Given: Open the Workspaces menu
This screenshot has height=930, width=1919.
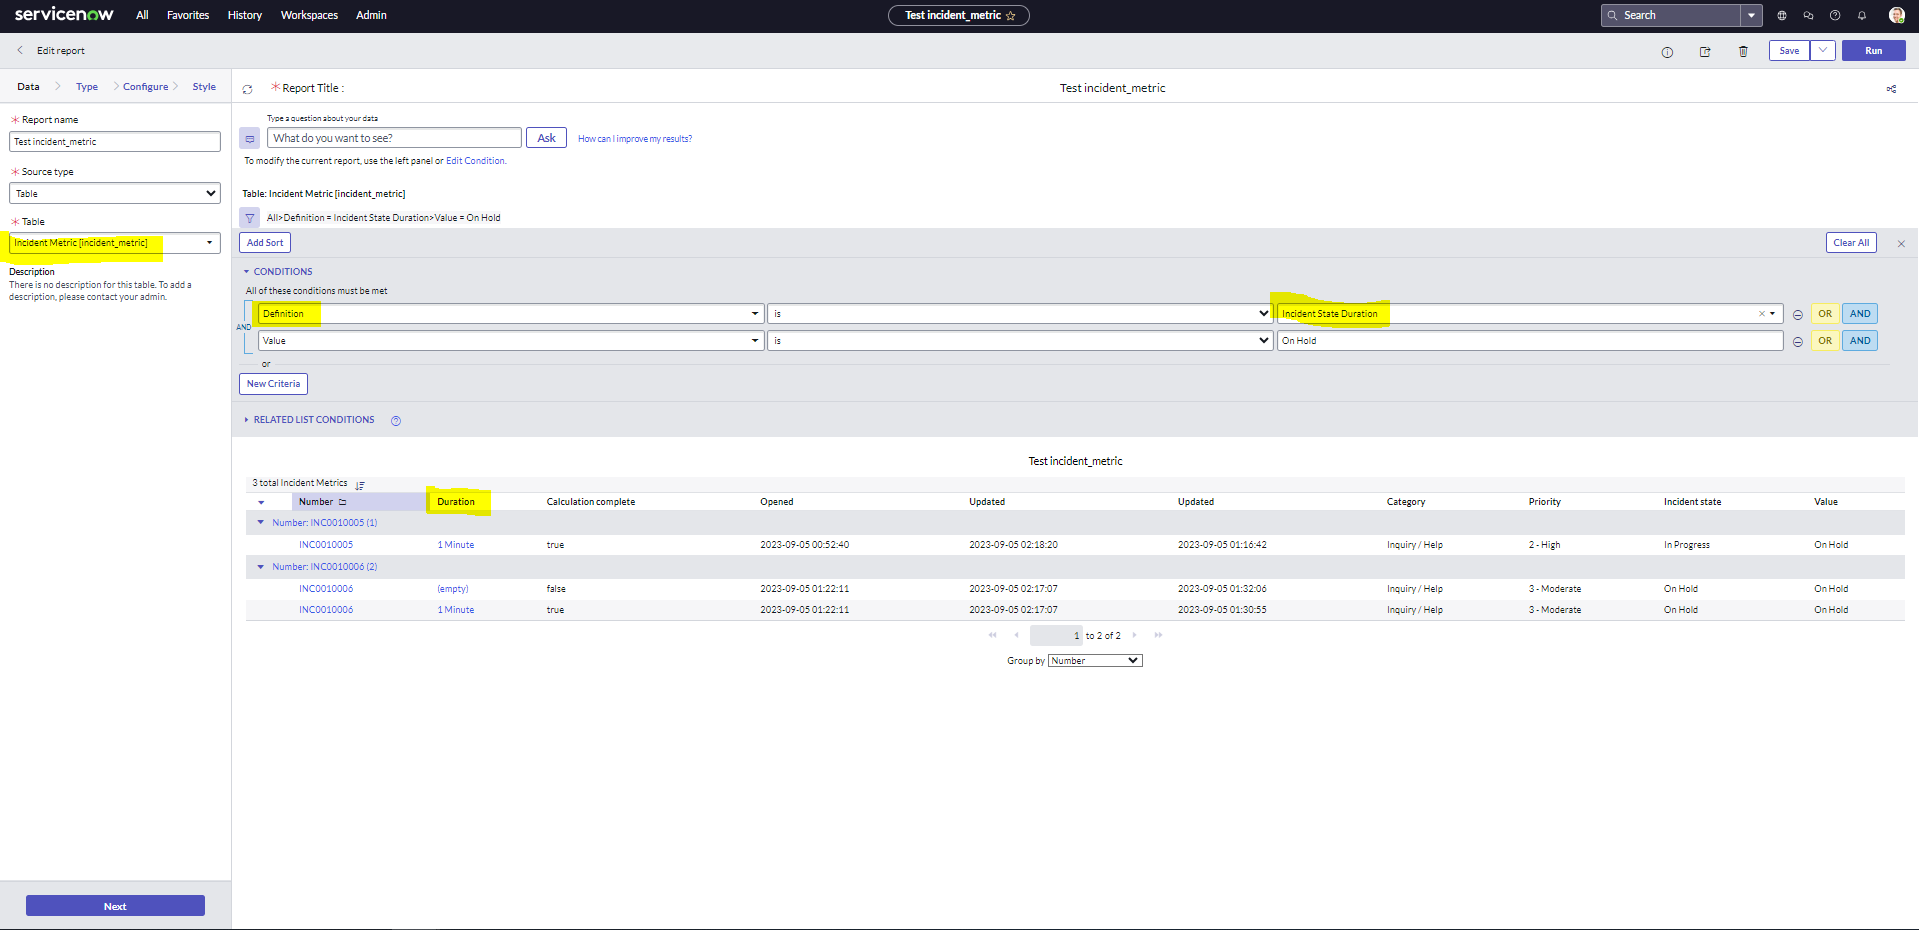Looking at the screenshot, I should (x=309, y=15).
